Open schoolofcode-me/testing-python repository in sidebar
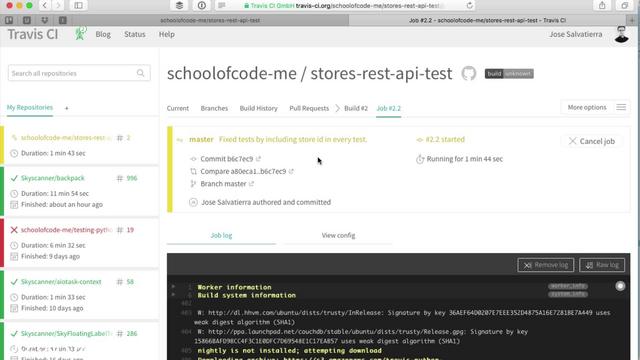640x360 pixels. 66,230
